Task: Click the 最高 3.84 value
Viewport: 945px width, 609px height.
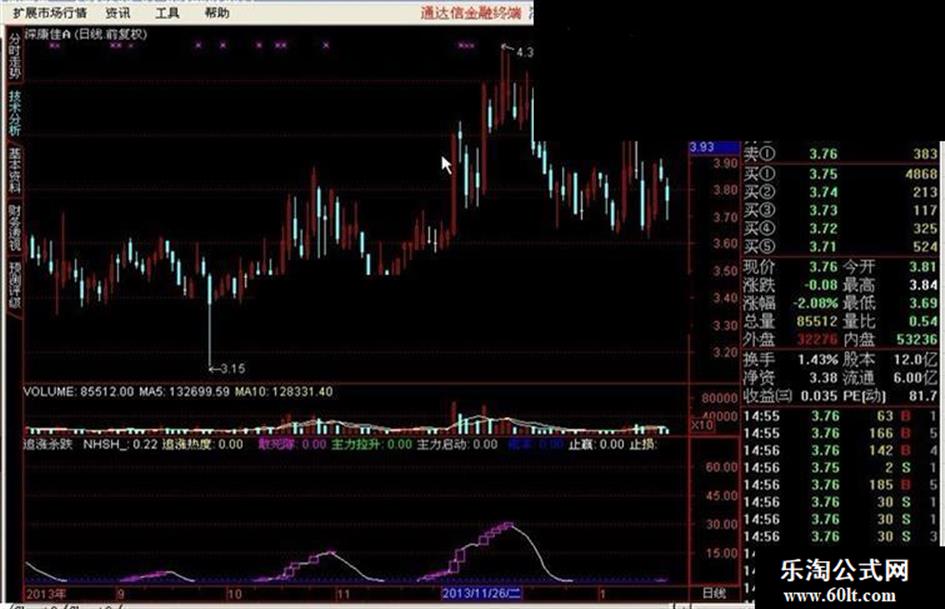Action: point(890,285)
